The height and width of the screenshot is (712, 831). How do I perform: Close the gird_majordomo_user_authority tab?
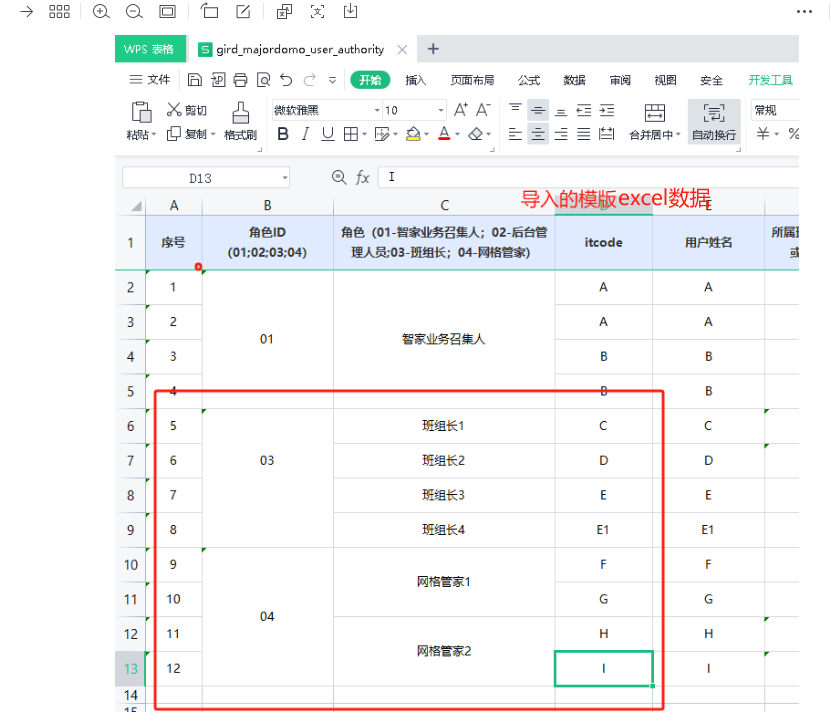402,49
